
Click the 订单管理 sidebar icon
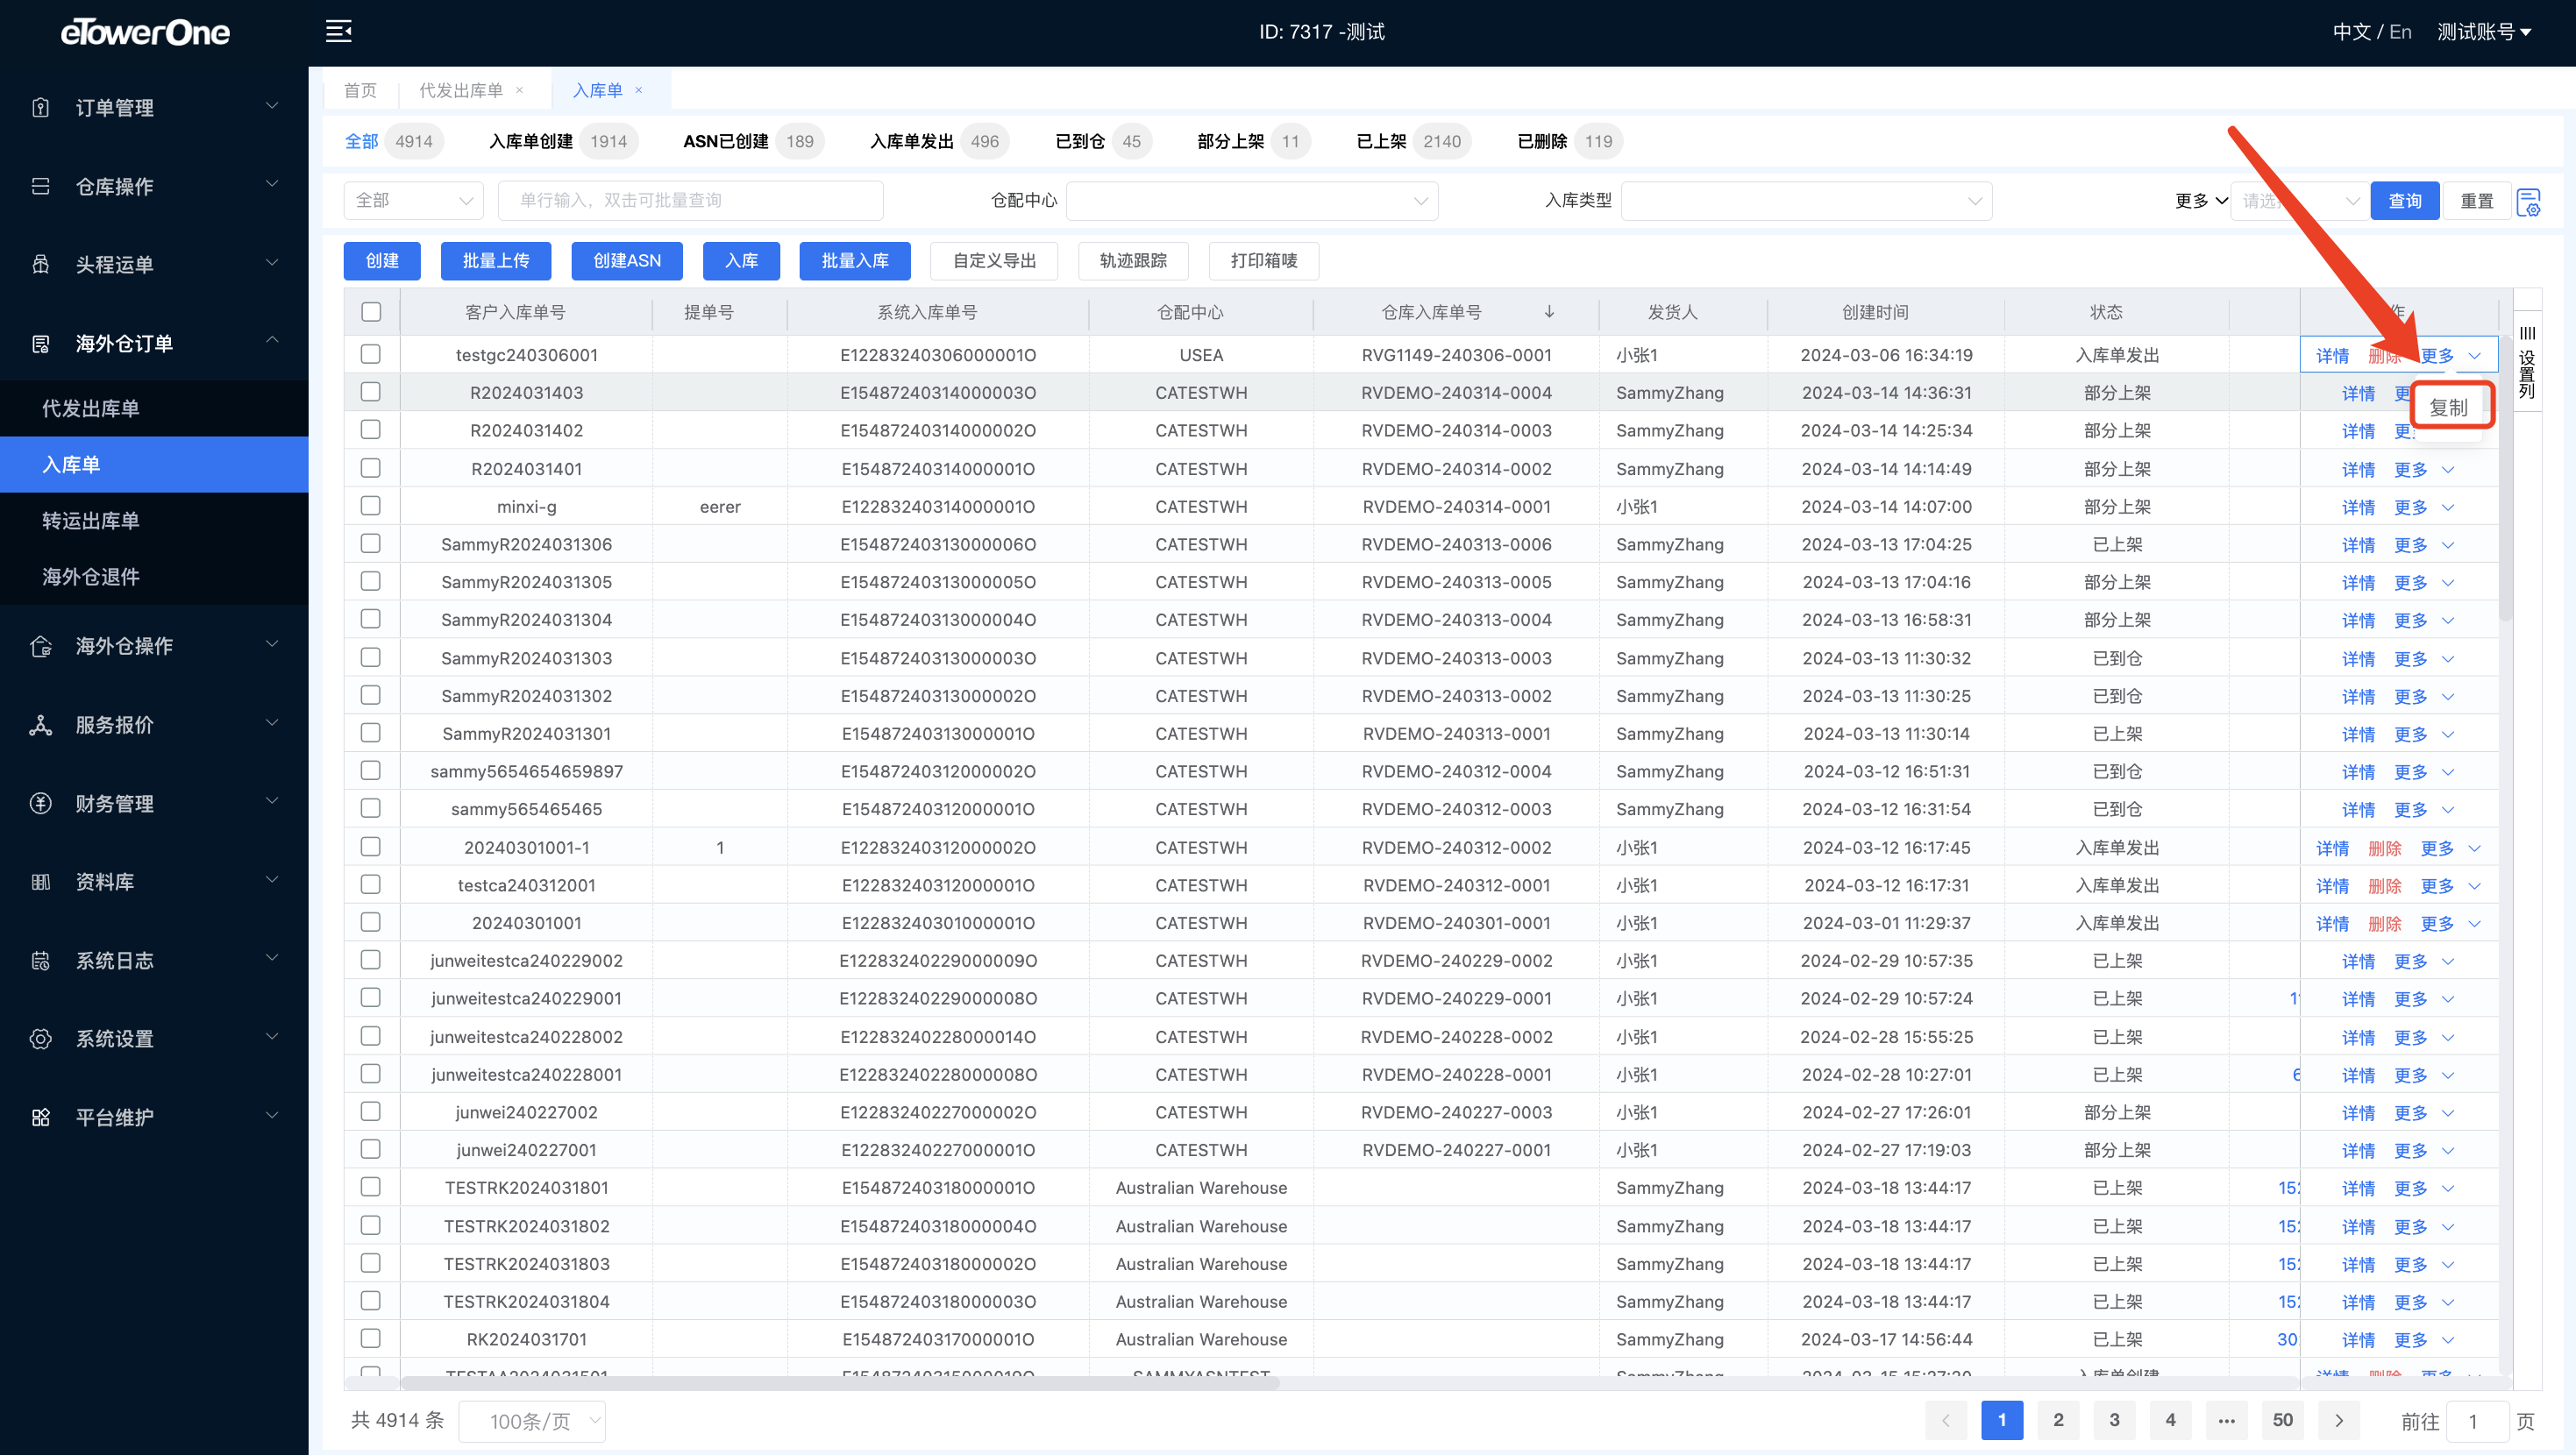click(x=41, y=107)
